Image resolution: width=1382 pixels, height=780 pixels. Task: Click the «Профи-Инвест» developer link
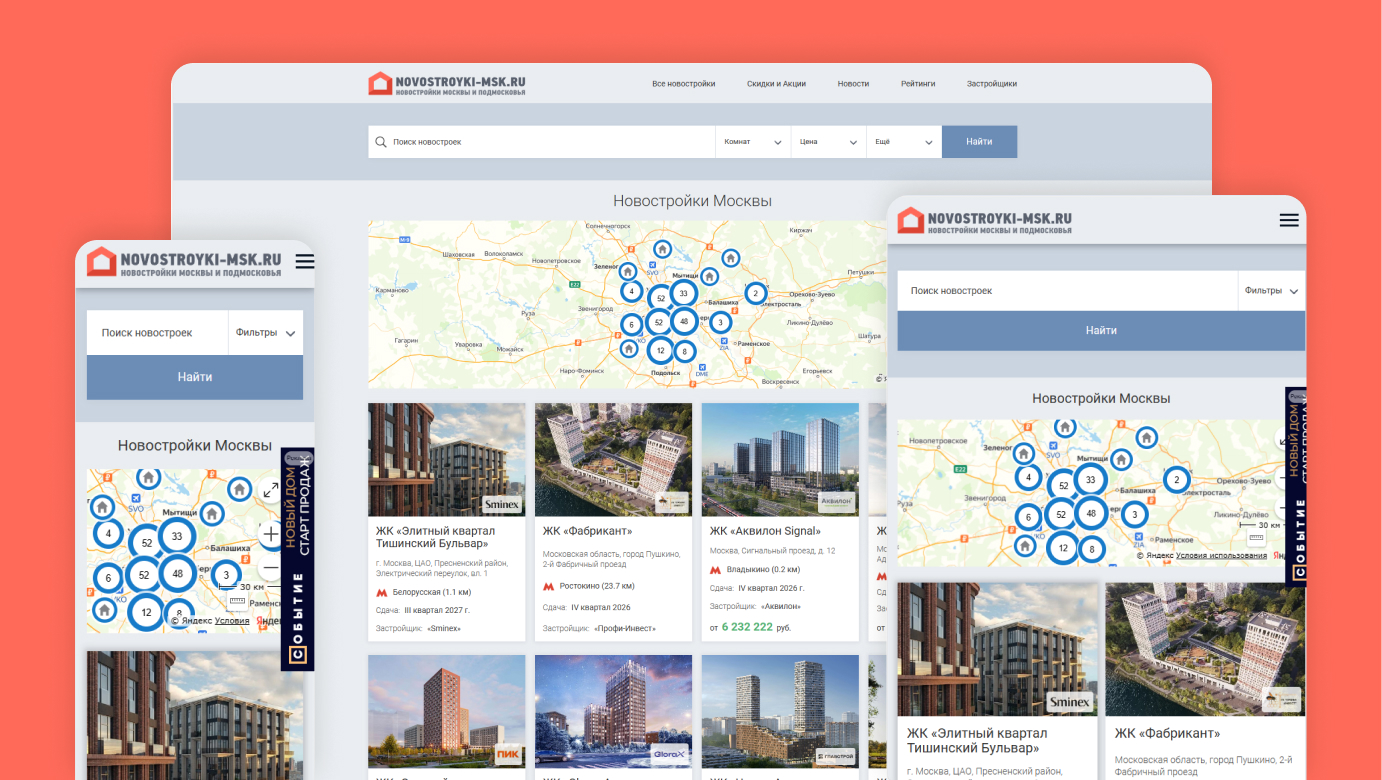coord(623,629)
